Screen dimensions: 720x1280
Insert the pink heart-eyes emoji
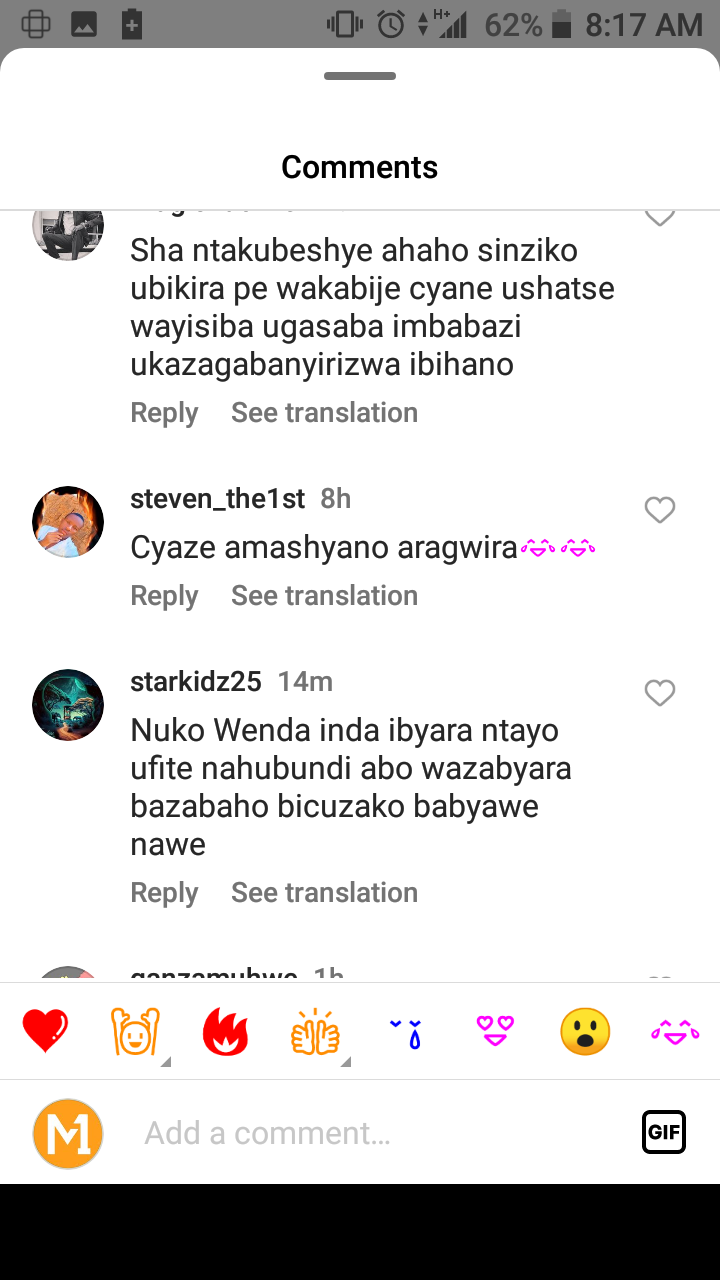click(x=495, y=1031)
